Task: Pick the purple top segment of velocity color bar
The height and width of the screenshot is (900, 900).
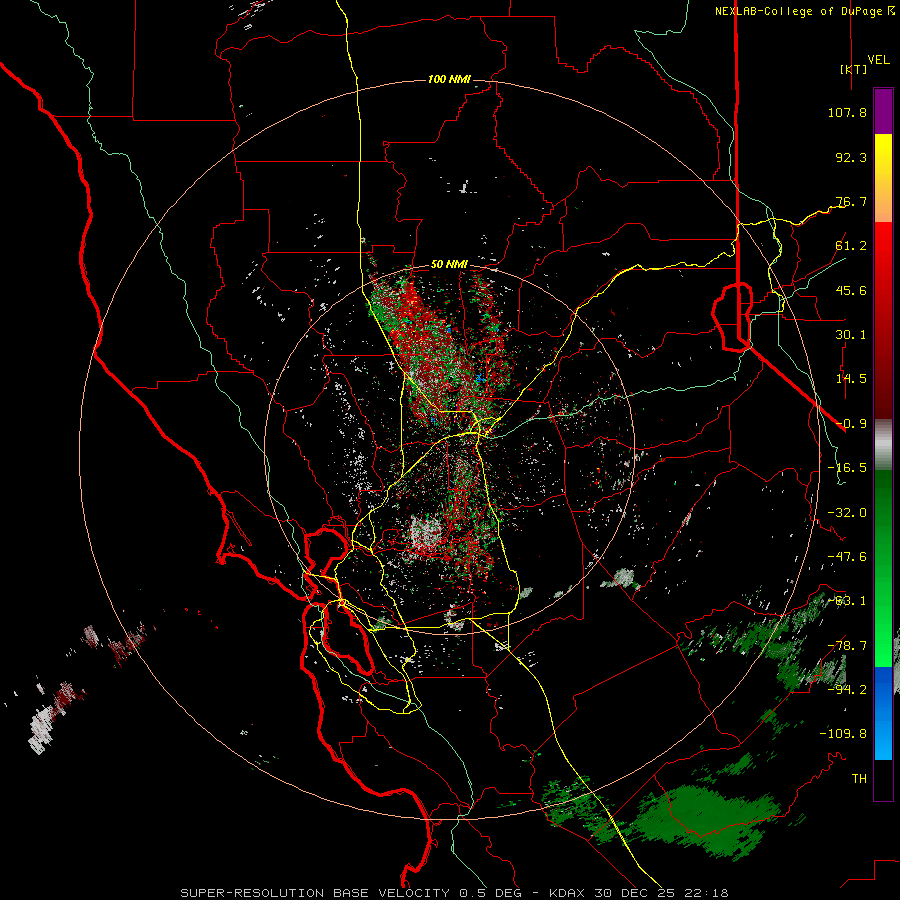Action: [x=883, y=111]
